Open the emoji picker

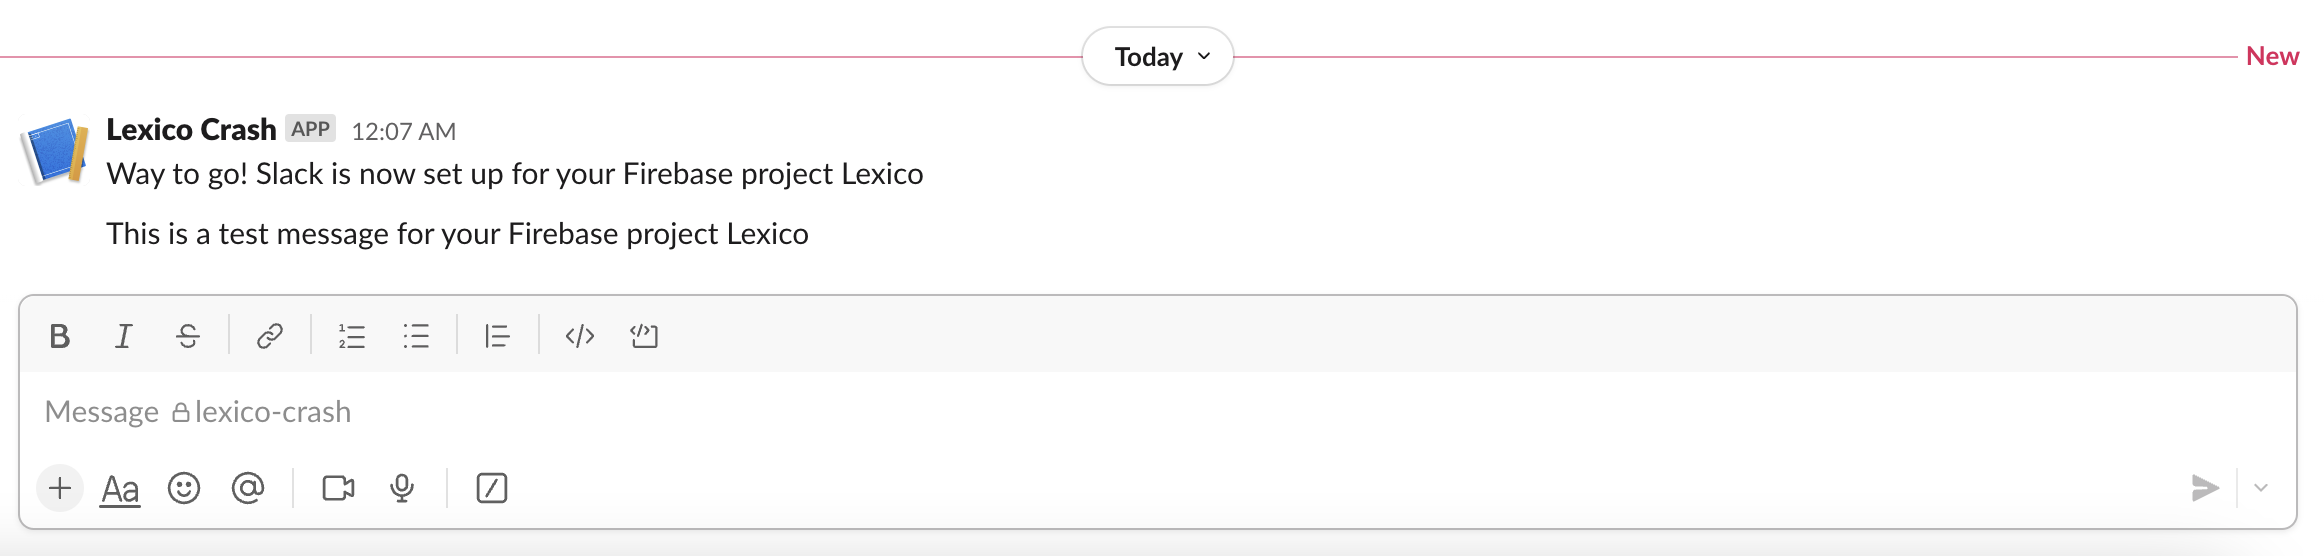point(184,488)
